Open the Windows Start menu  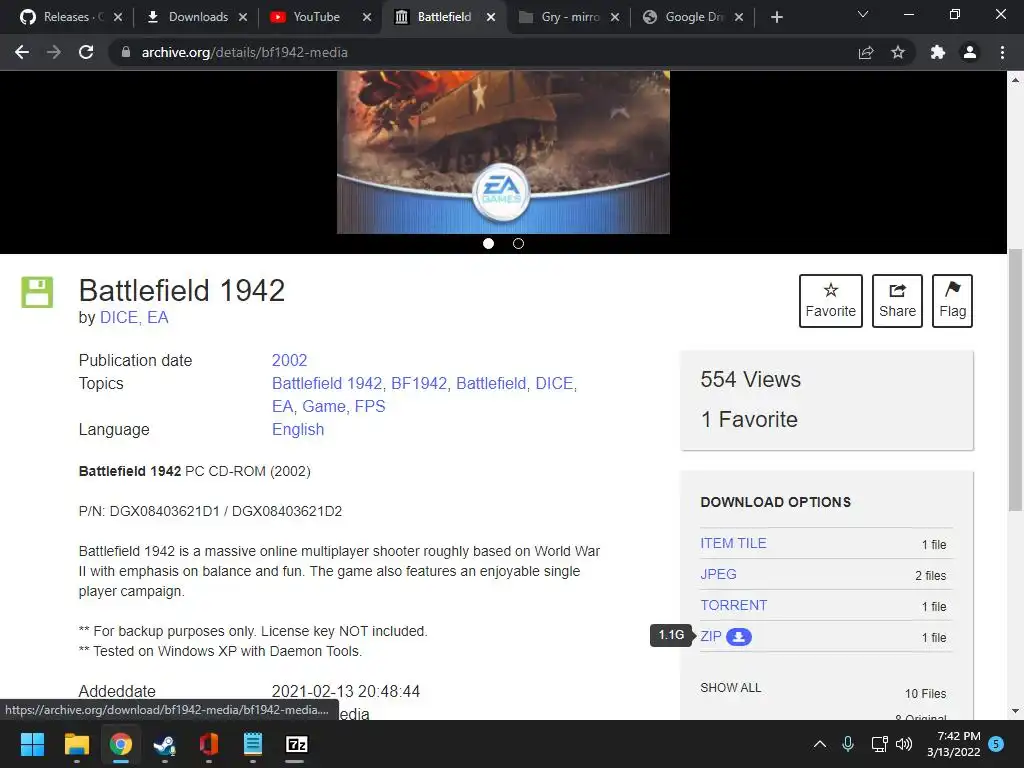pos(32,744)
